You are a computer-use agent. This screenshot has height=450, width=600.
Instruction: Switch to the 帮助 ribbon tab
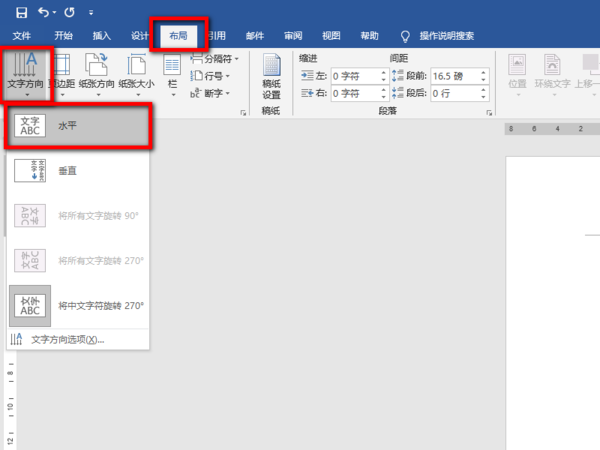(370, 36)
